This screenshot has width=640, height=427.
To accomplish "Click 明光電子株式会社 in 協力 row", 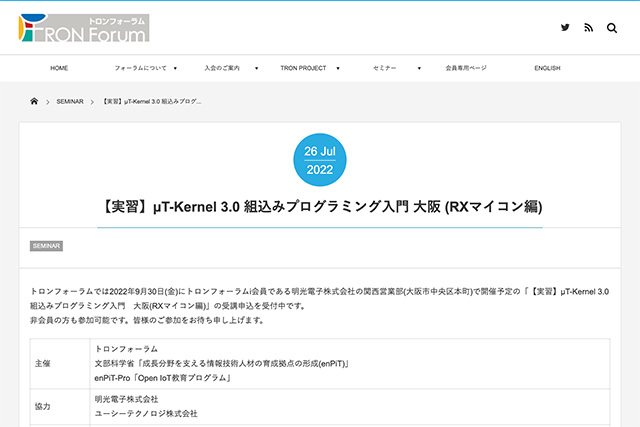I will [126, 399].
